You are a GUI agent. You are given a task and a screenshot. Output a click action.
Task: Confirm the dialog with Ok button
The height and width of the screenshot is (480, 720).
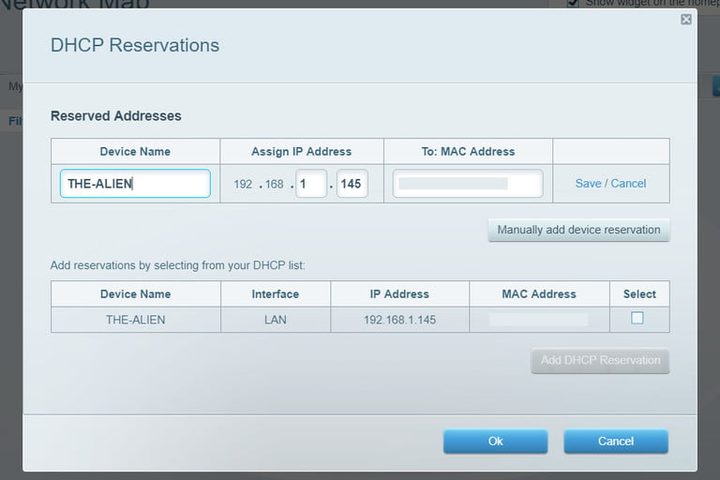click(495, 441)
